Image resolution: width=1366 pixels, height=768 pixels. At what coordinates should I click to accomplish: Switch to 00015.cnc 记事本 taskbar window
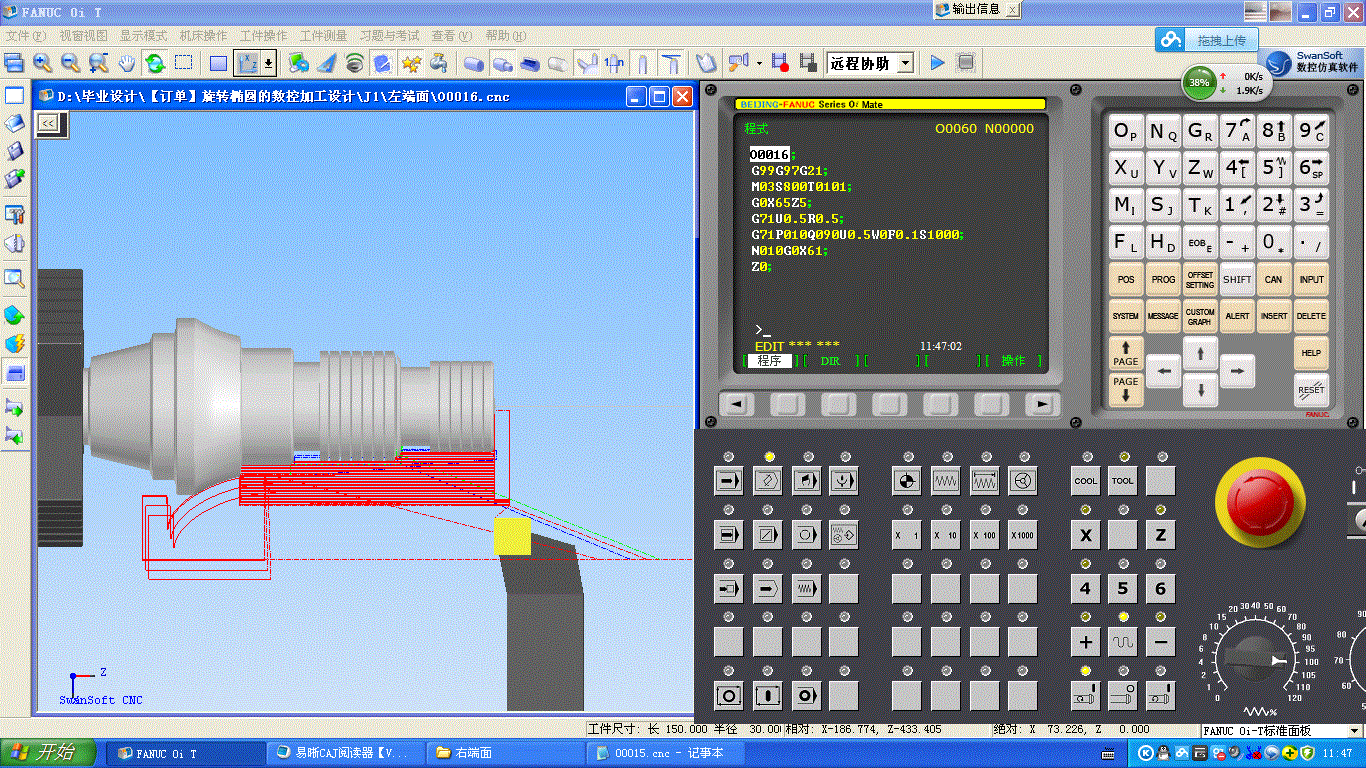coord(667,753)
